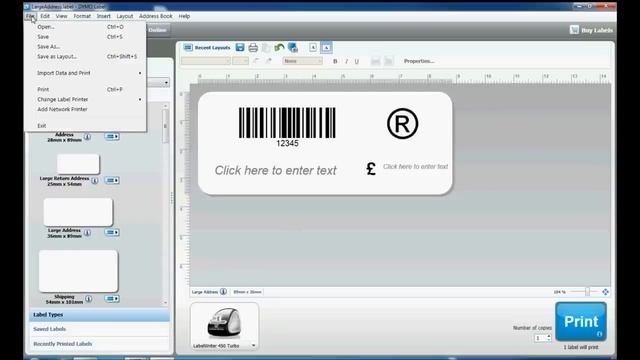640x360 pixels.
Task: Open layout dropdown for Shipping label
Action: pyautogui.click(x=112, y=299)
